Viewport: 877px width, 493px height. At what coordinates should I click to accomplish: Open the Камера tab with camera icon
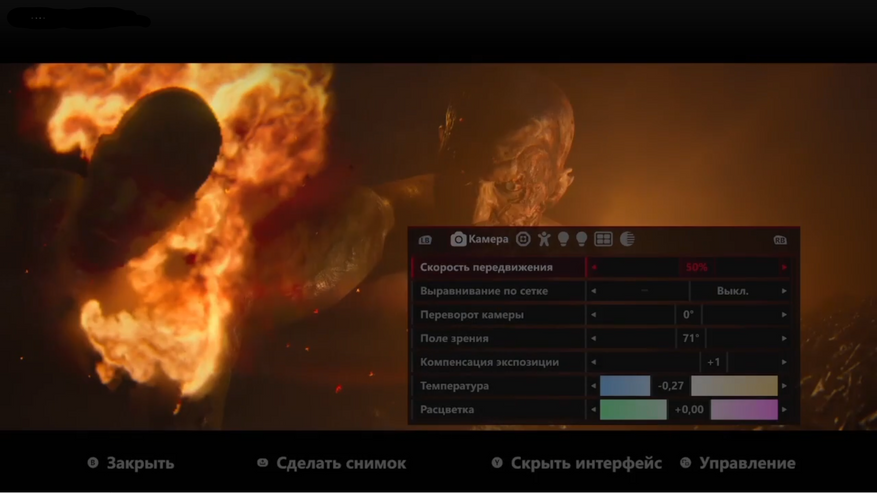[x=479, y=239]
